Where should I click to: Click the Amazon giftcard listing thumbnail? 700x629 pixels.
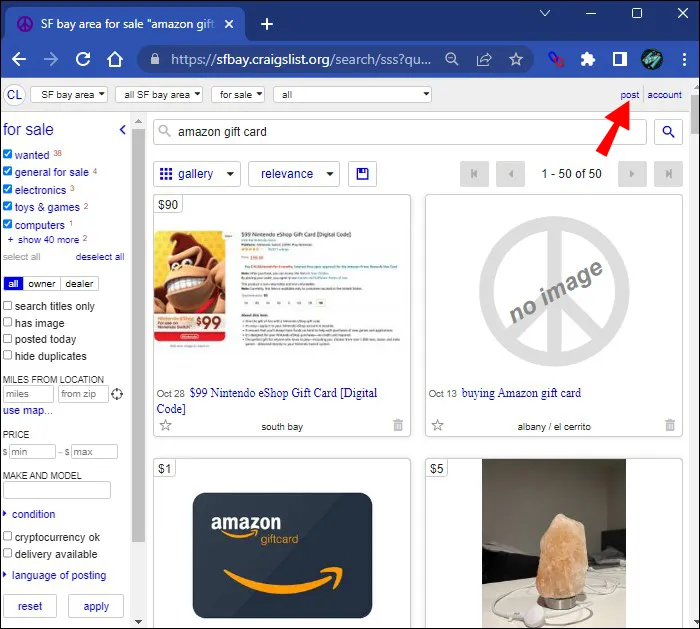pyautogui.click(x=282, y=555)
